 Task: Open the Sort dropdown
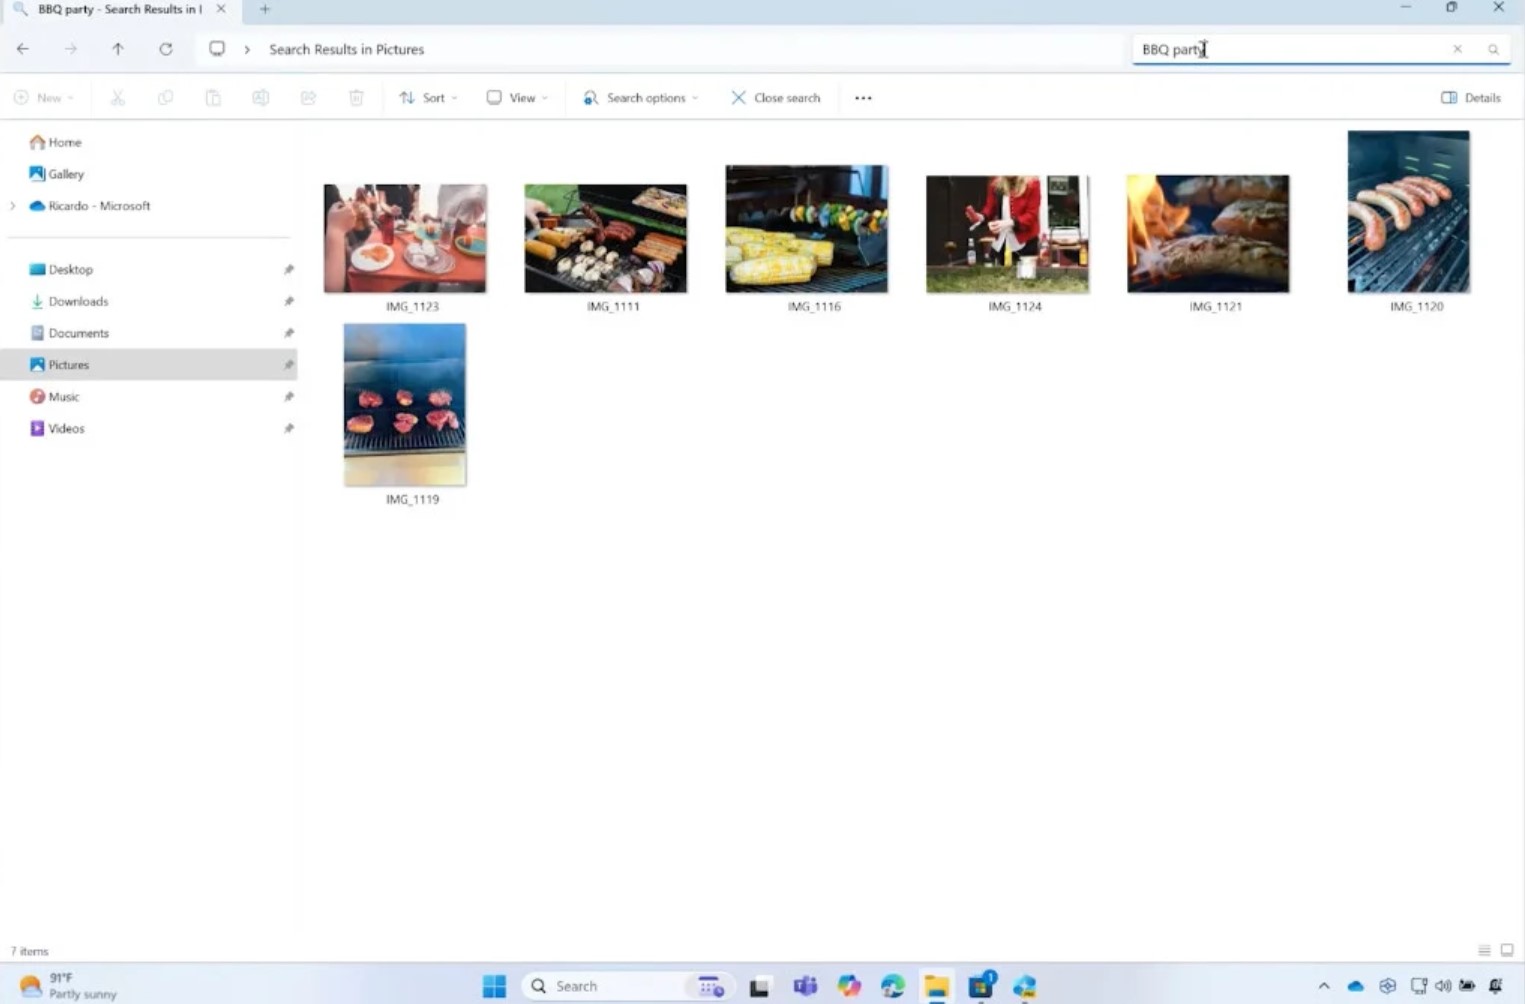click(428, 98)
